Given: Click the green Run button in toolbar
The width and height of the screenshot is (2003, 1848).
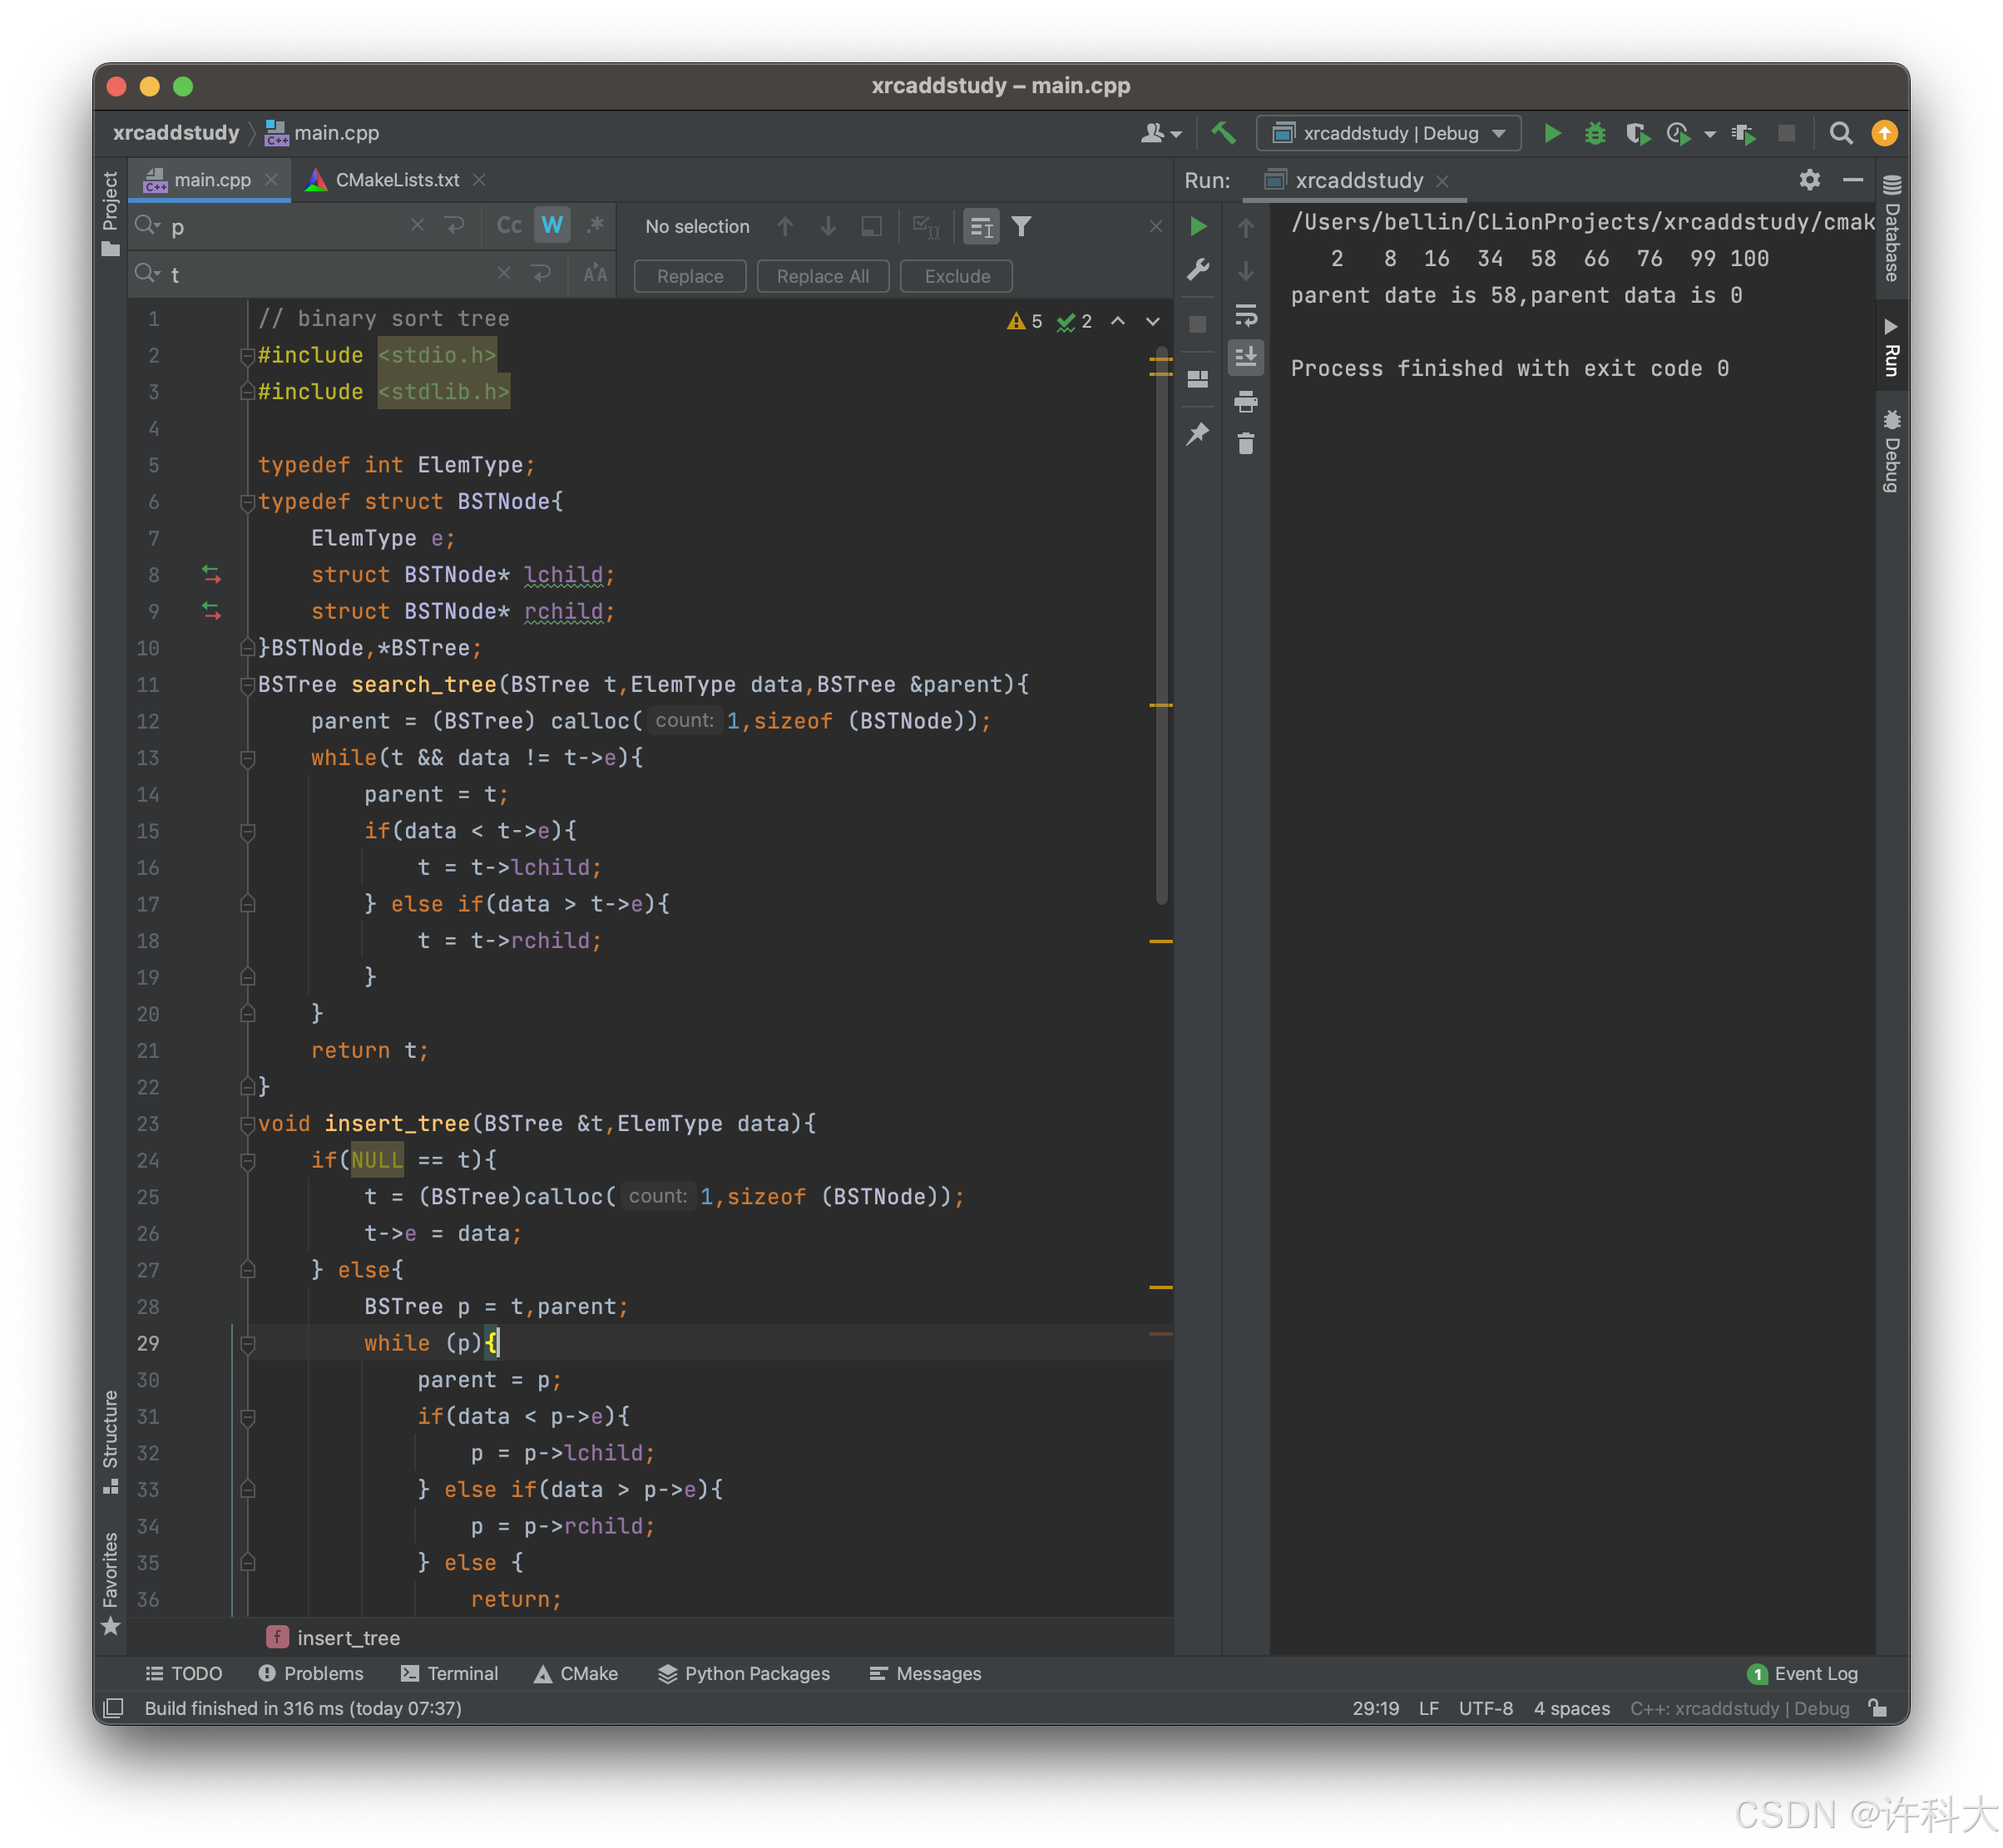Looking at the screenshot, I should tap(1551, 133).
